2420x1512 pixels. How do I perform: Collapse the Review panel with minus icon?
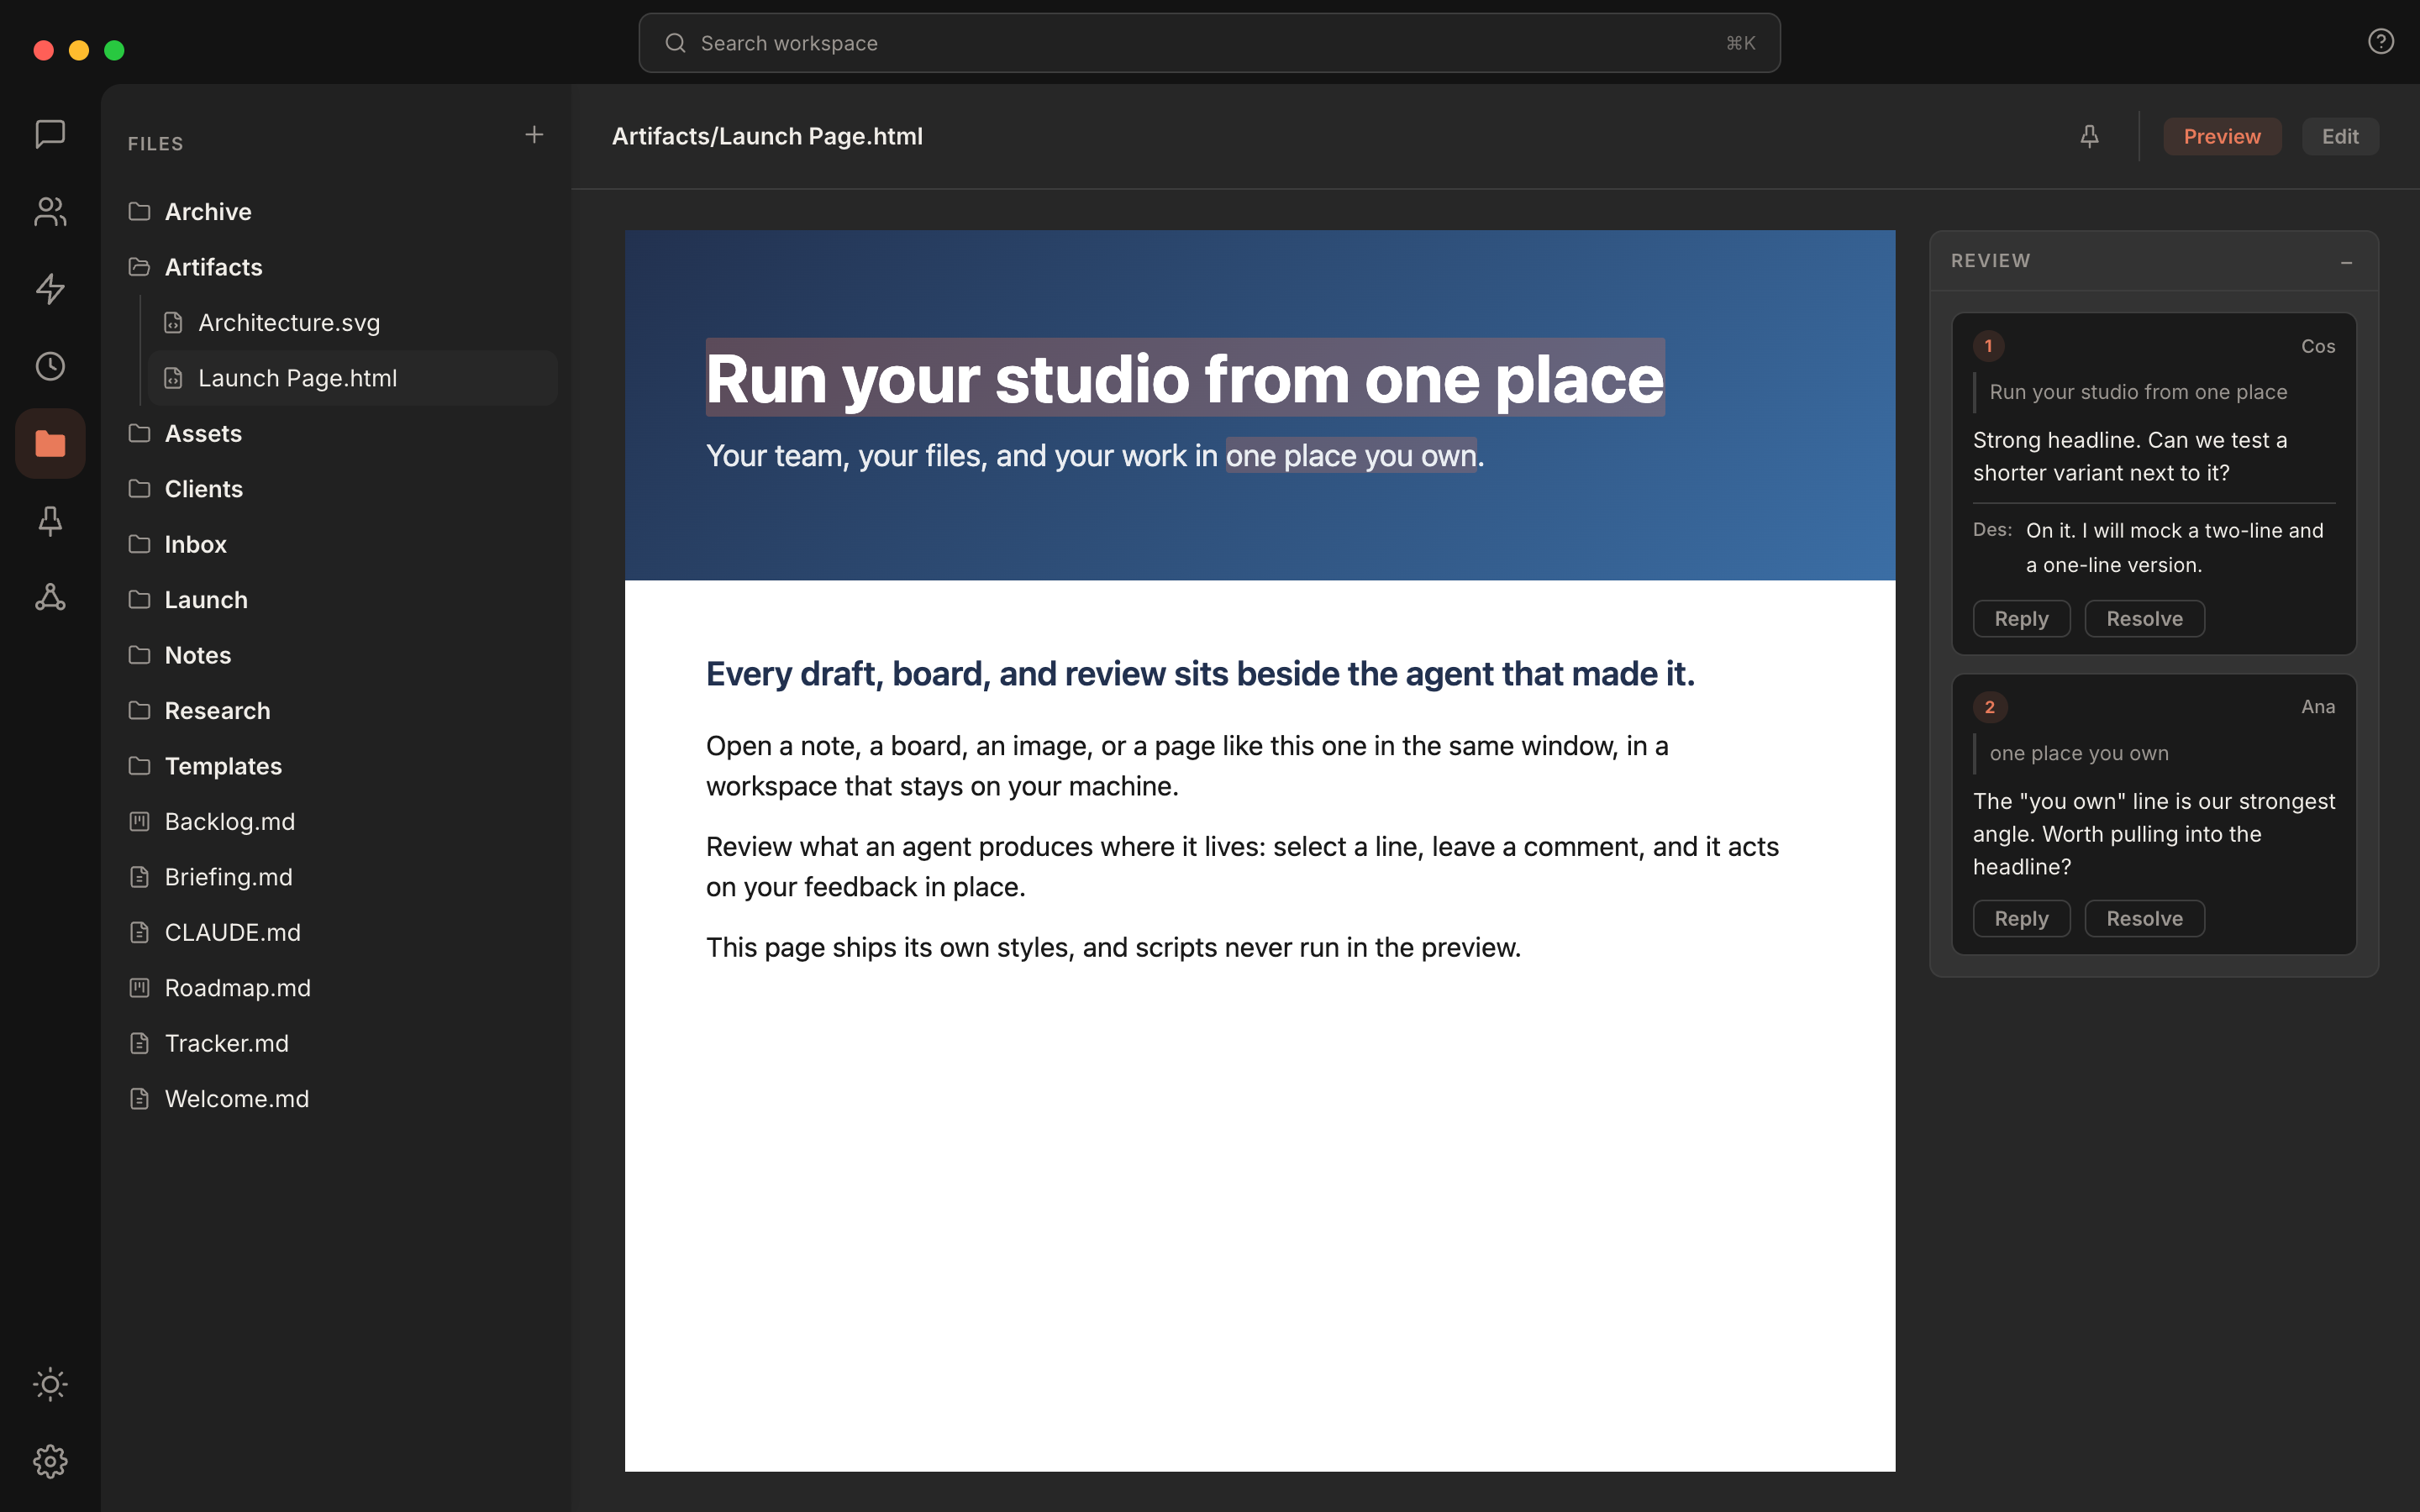pyautogui.click(x=2346, y=262)
